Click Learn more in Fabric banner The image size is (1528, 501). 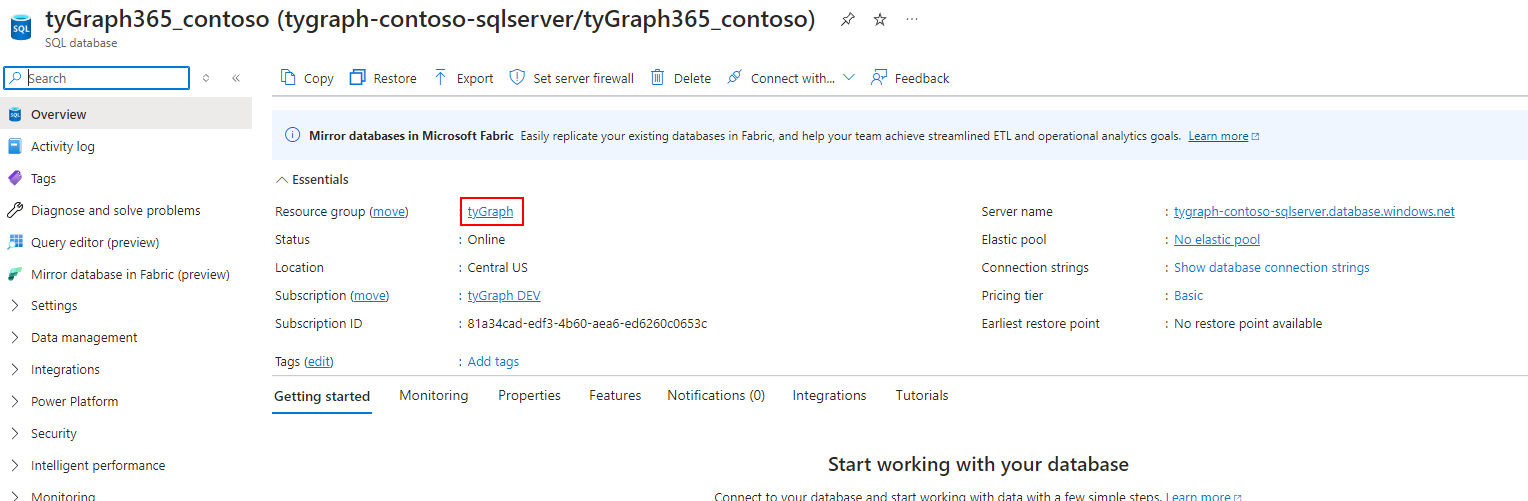(1219, 136)
